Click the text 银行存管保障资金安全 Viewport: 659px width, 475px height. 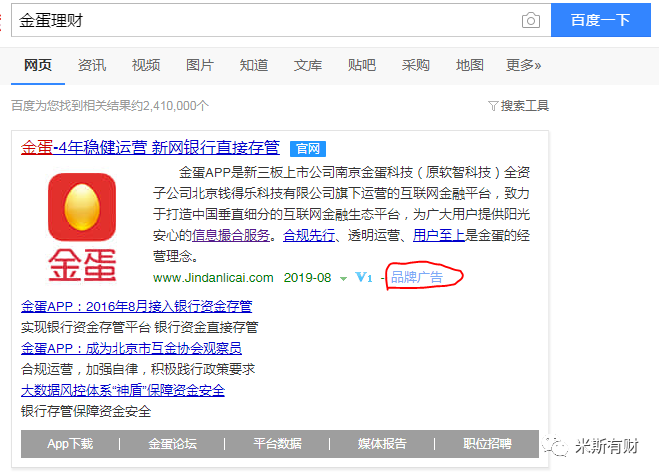[86, 412]
